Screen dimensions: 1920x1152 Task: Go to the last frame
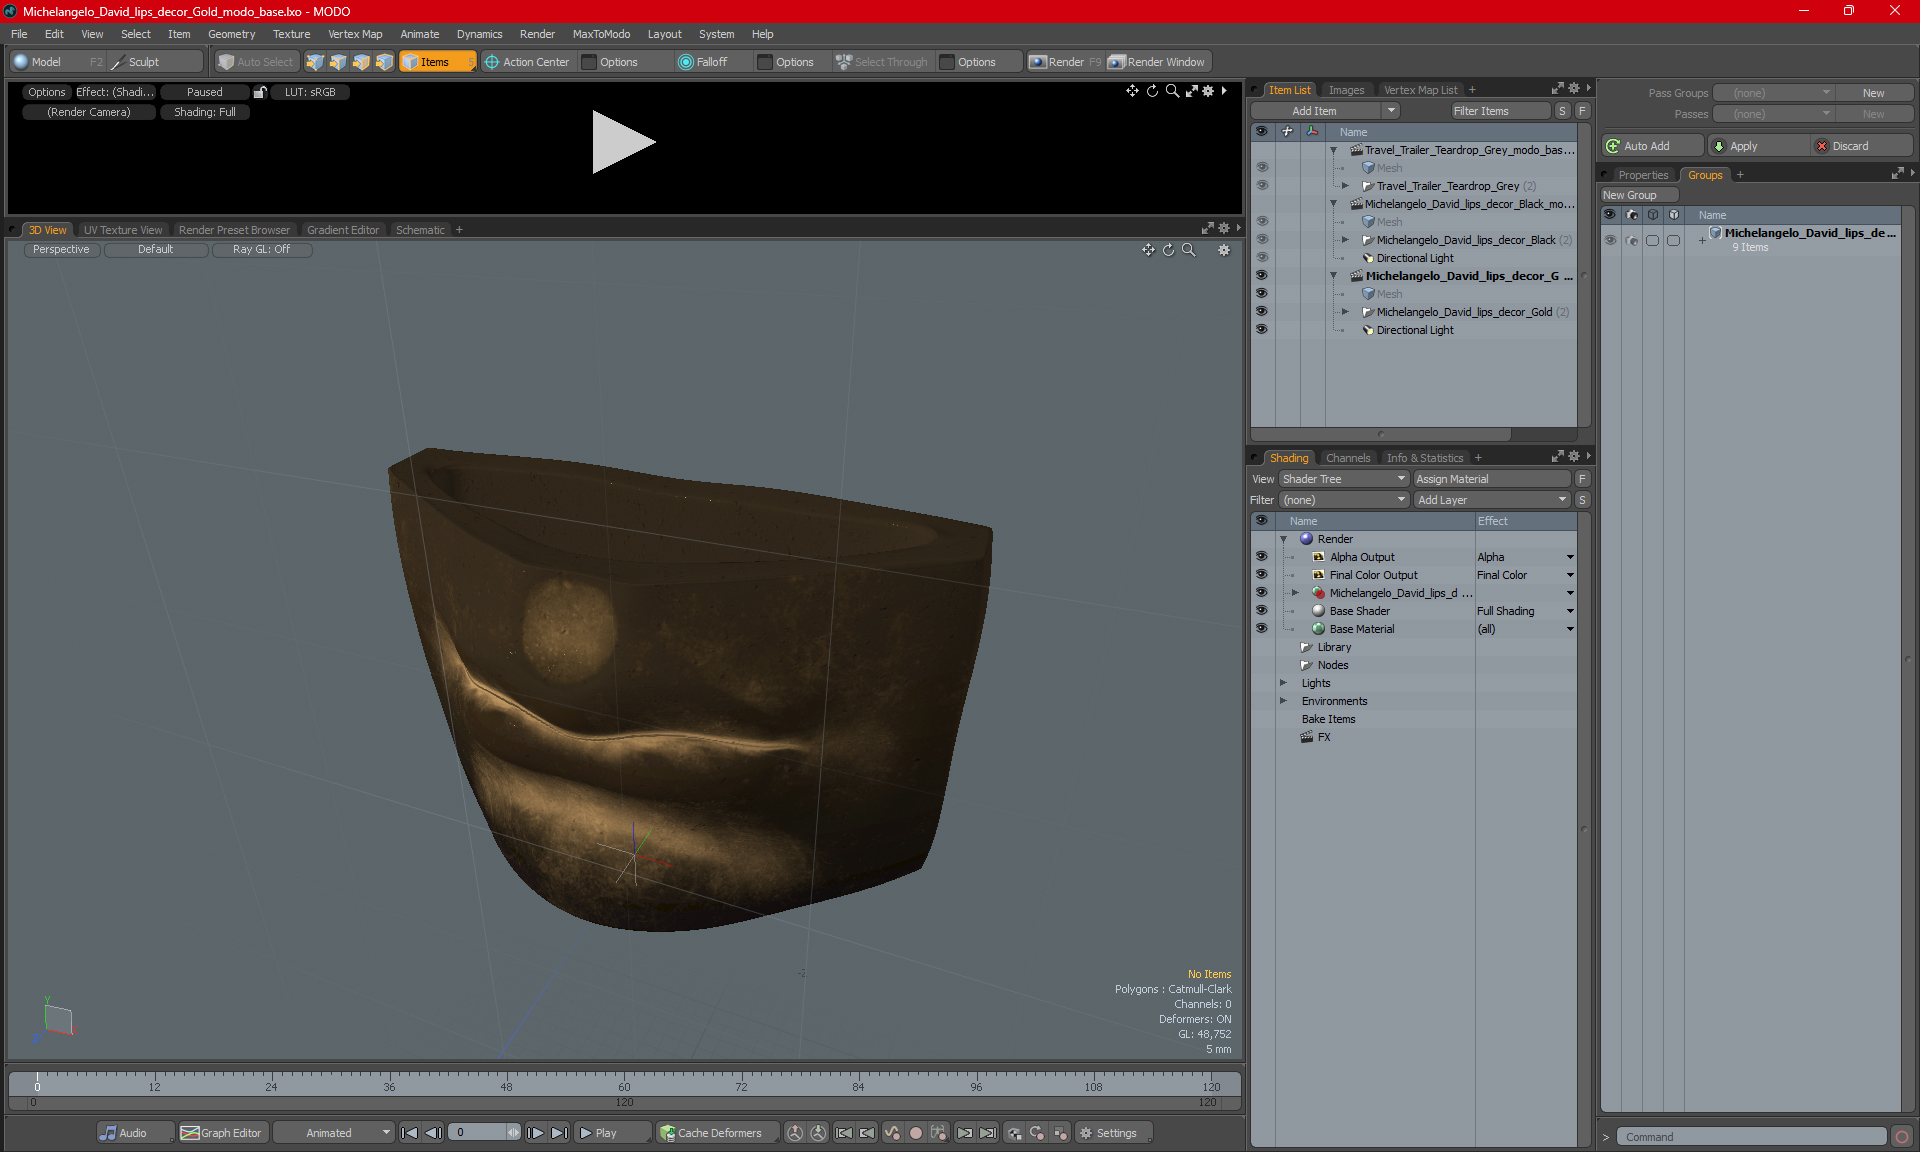(x=560, y=1133)
